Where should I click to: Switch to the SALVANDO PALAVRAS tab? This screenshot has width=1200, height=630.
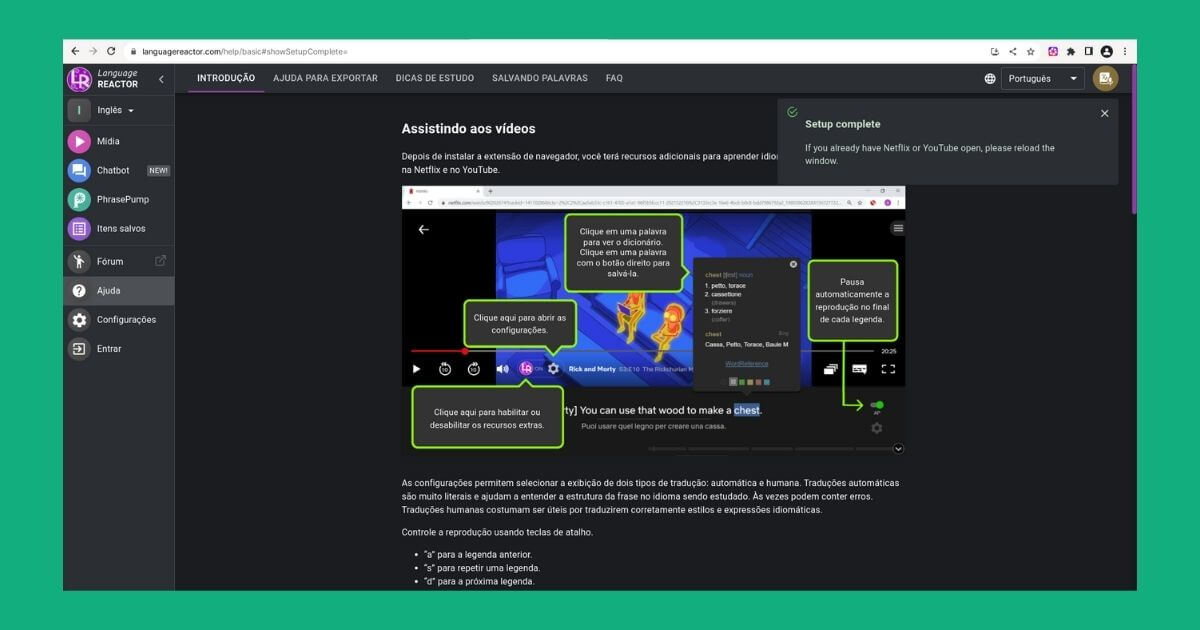click(x=541, y=78)
